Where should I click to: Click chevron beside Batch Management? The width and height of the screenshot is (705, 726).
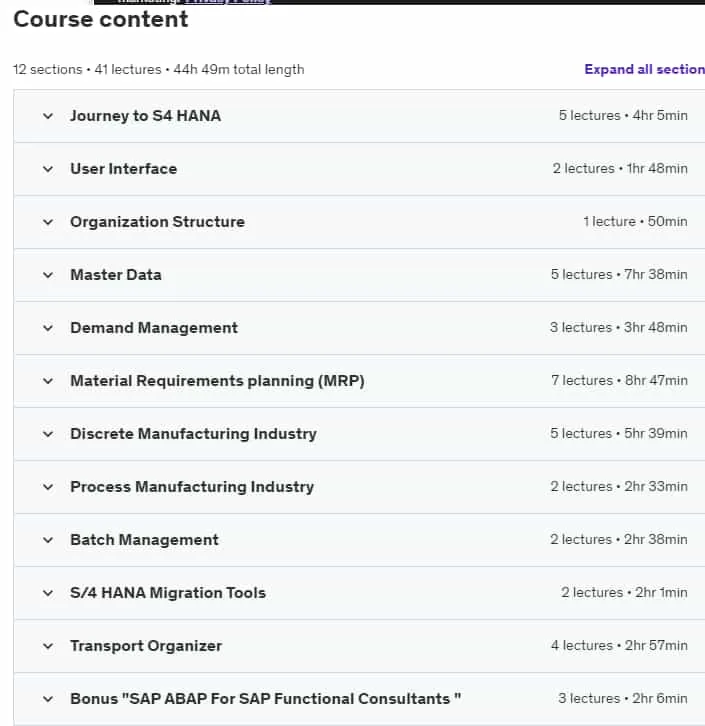click(x=48, y=540)
